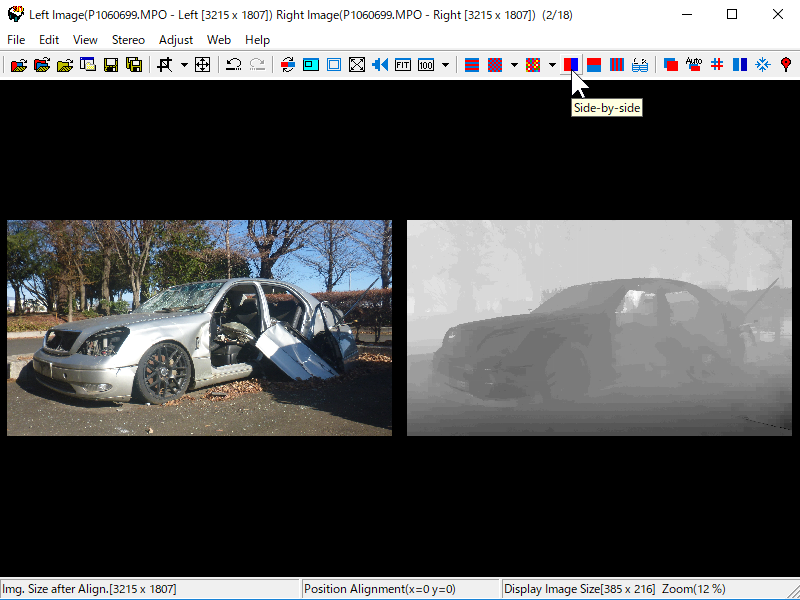The image size is (800, 600).
Task: Maximize the StereoPhoto Maker window
Action: click(732, 14)
